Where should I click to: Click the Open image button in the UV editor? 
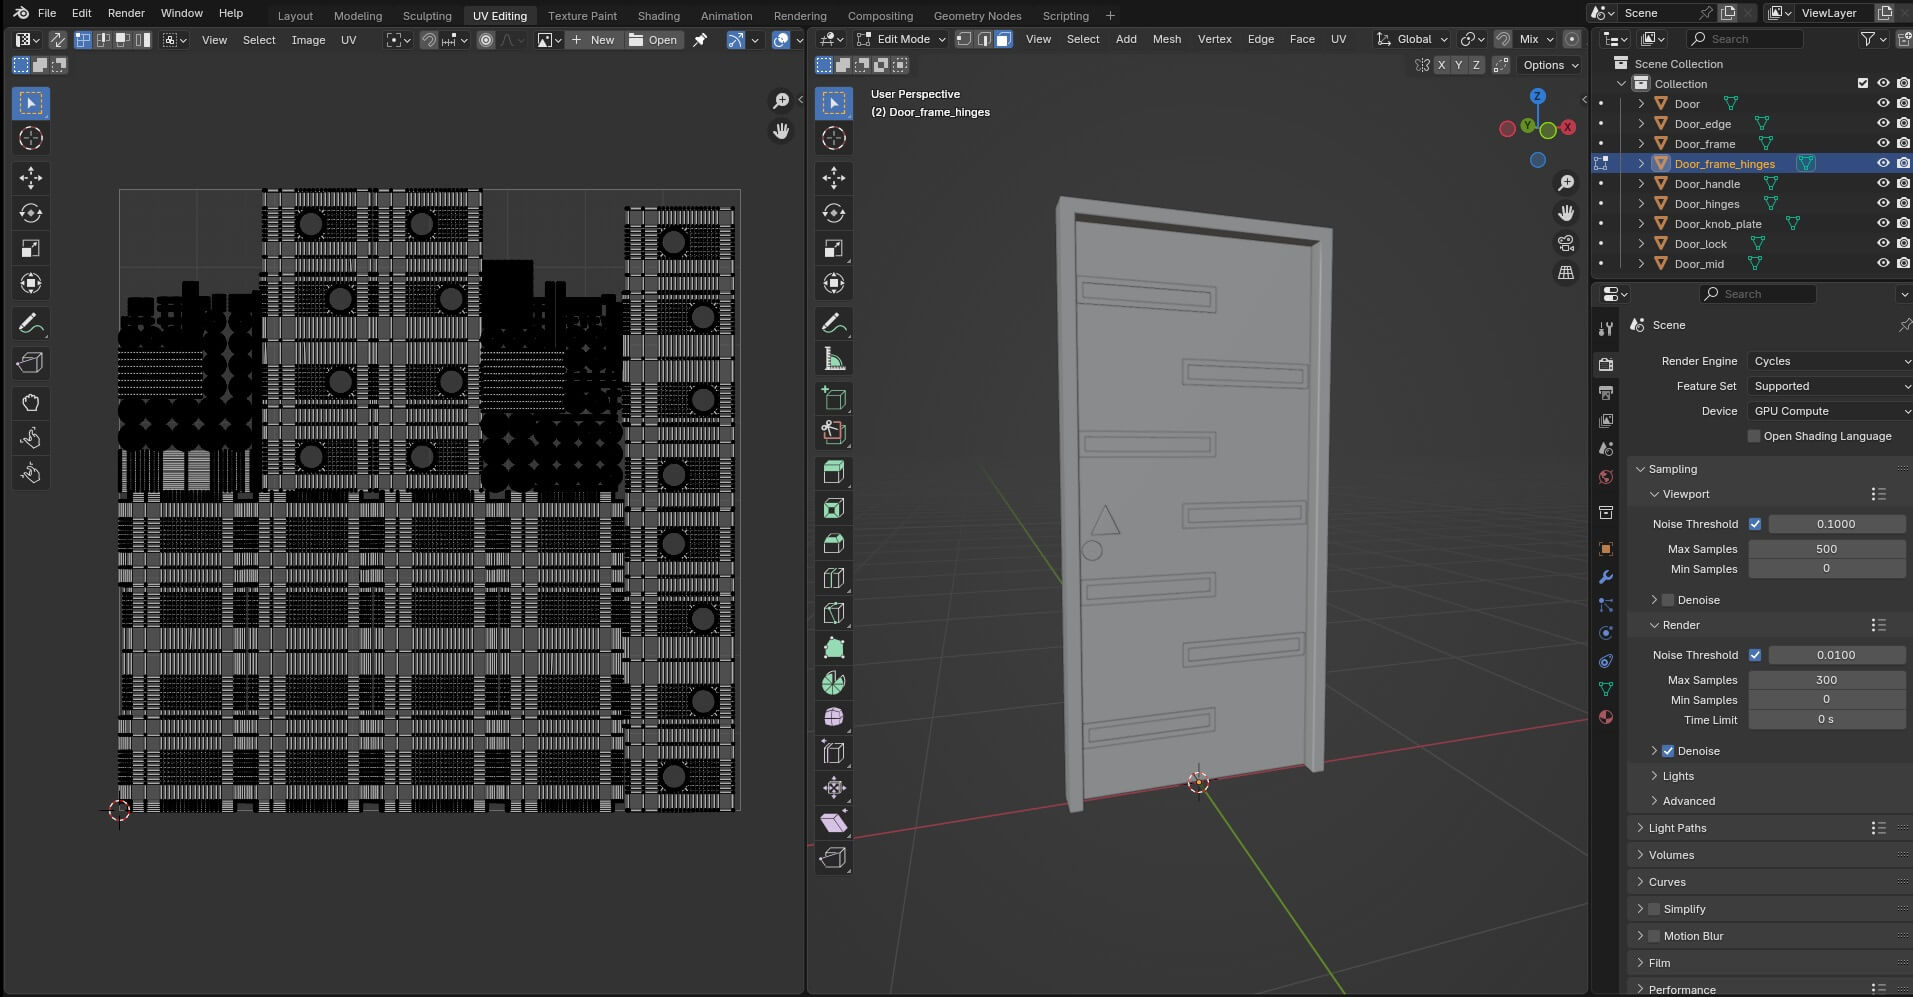(653, 40)
